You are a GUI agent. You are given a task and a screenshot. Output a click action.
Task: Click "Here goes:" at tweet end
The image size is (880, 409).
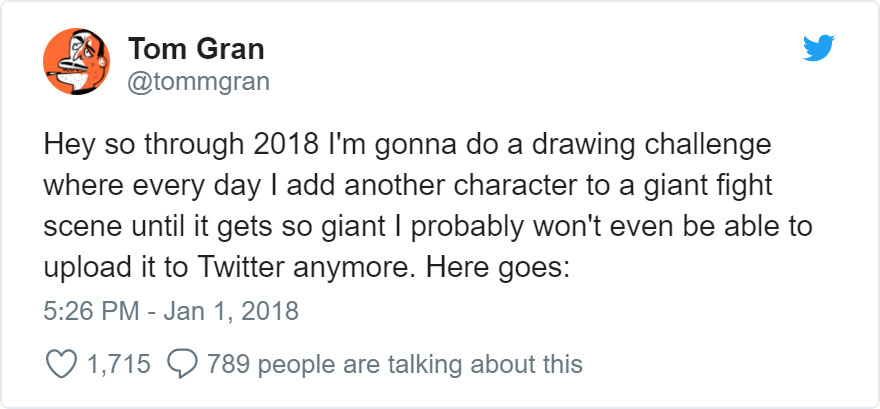tap(497, 269)
